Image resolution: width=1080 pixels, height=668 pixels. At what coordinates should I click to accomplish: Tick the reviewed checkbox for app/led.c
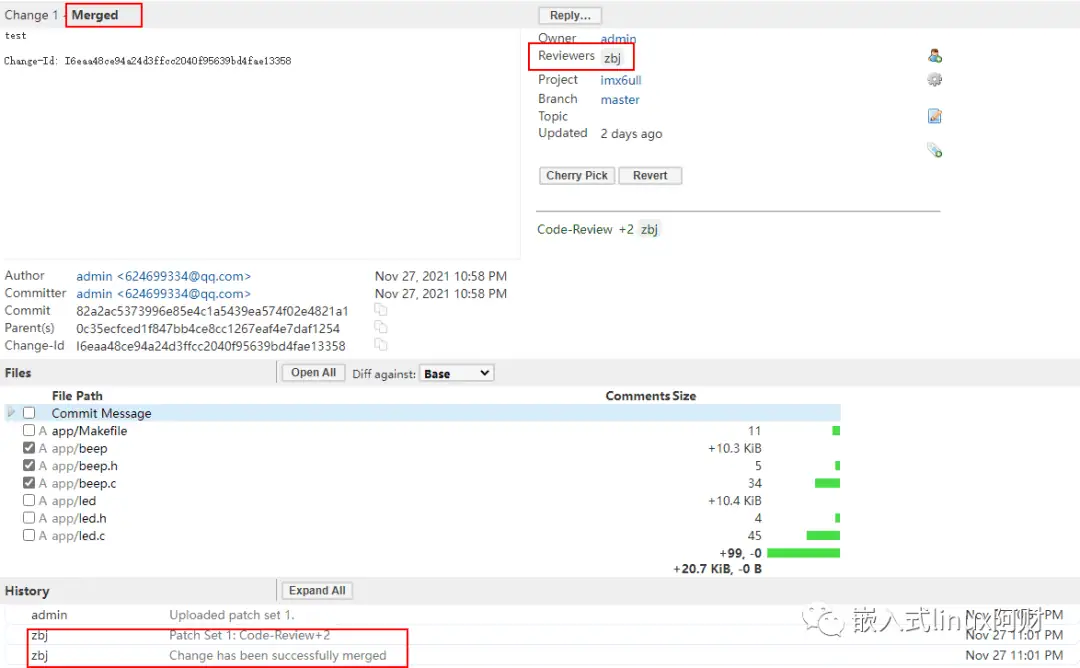[29, 535]
